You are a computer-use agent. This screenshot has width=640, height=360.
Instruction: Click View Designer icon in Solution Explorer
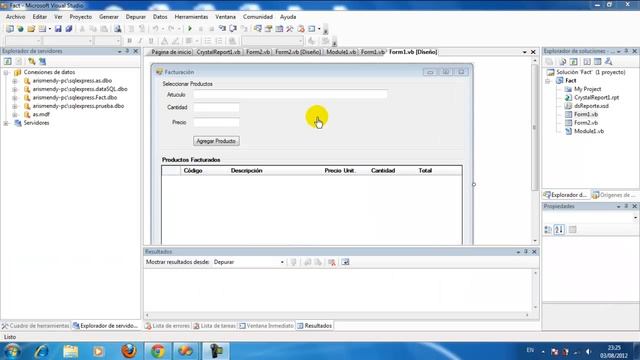[598, 62]
